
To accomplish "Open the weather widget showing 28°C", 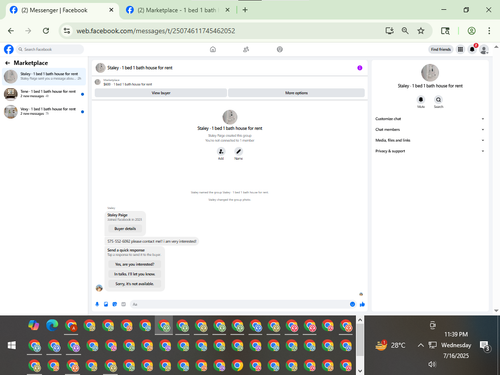I will pos(391,345).
